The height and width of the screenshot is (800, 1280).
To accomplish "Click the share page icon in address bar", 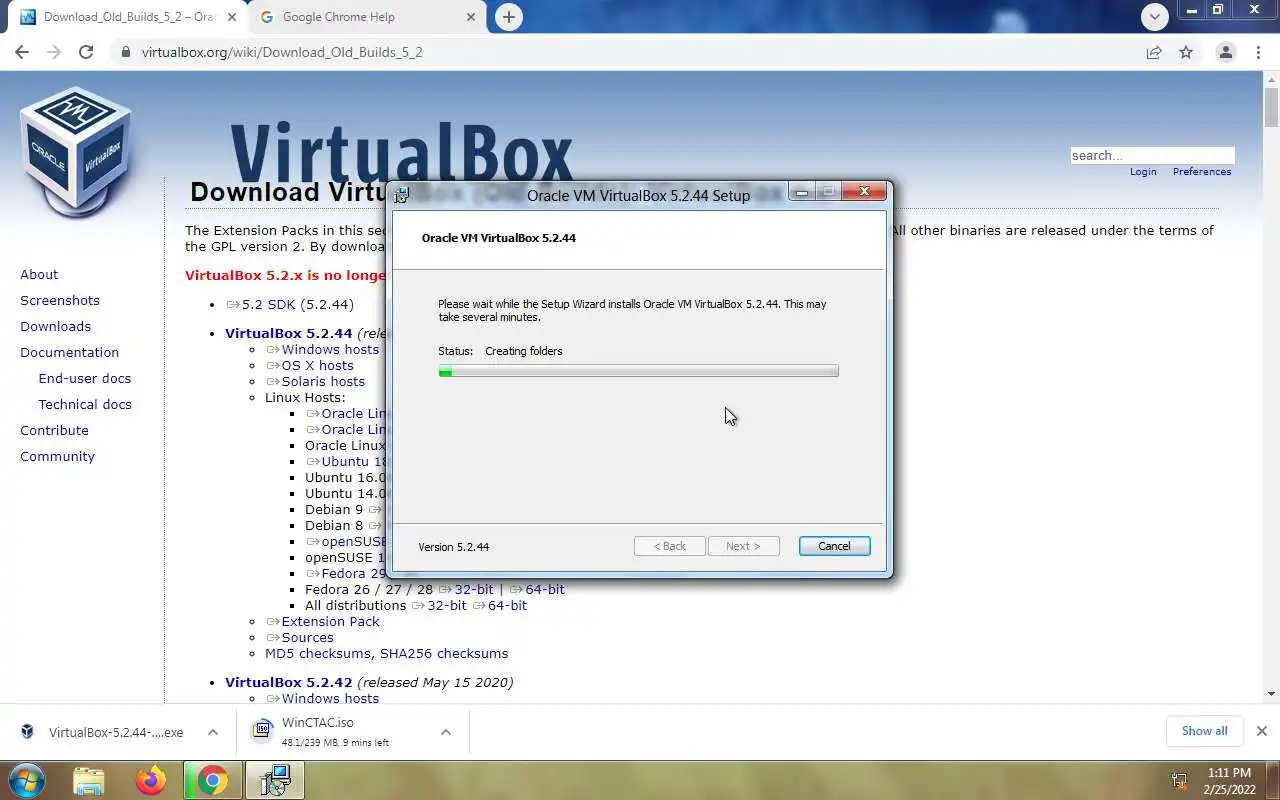I will click(1154, 52).
